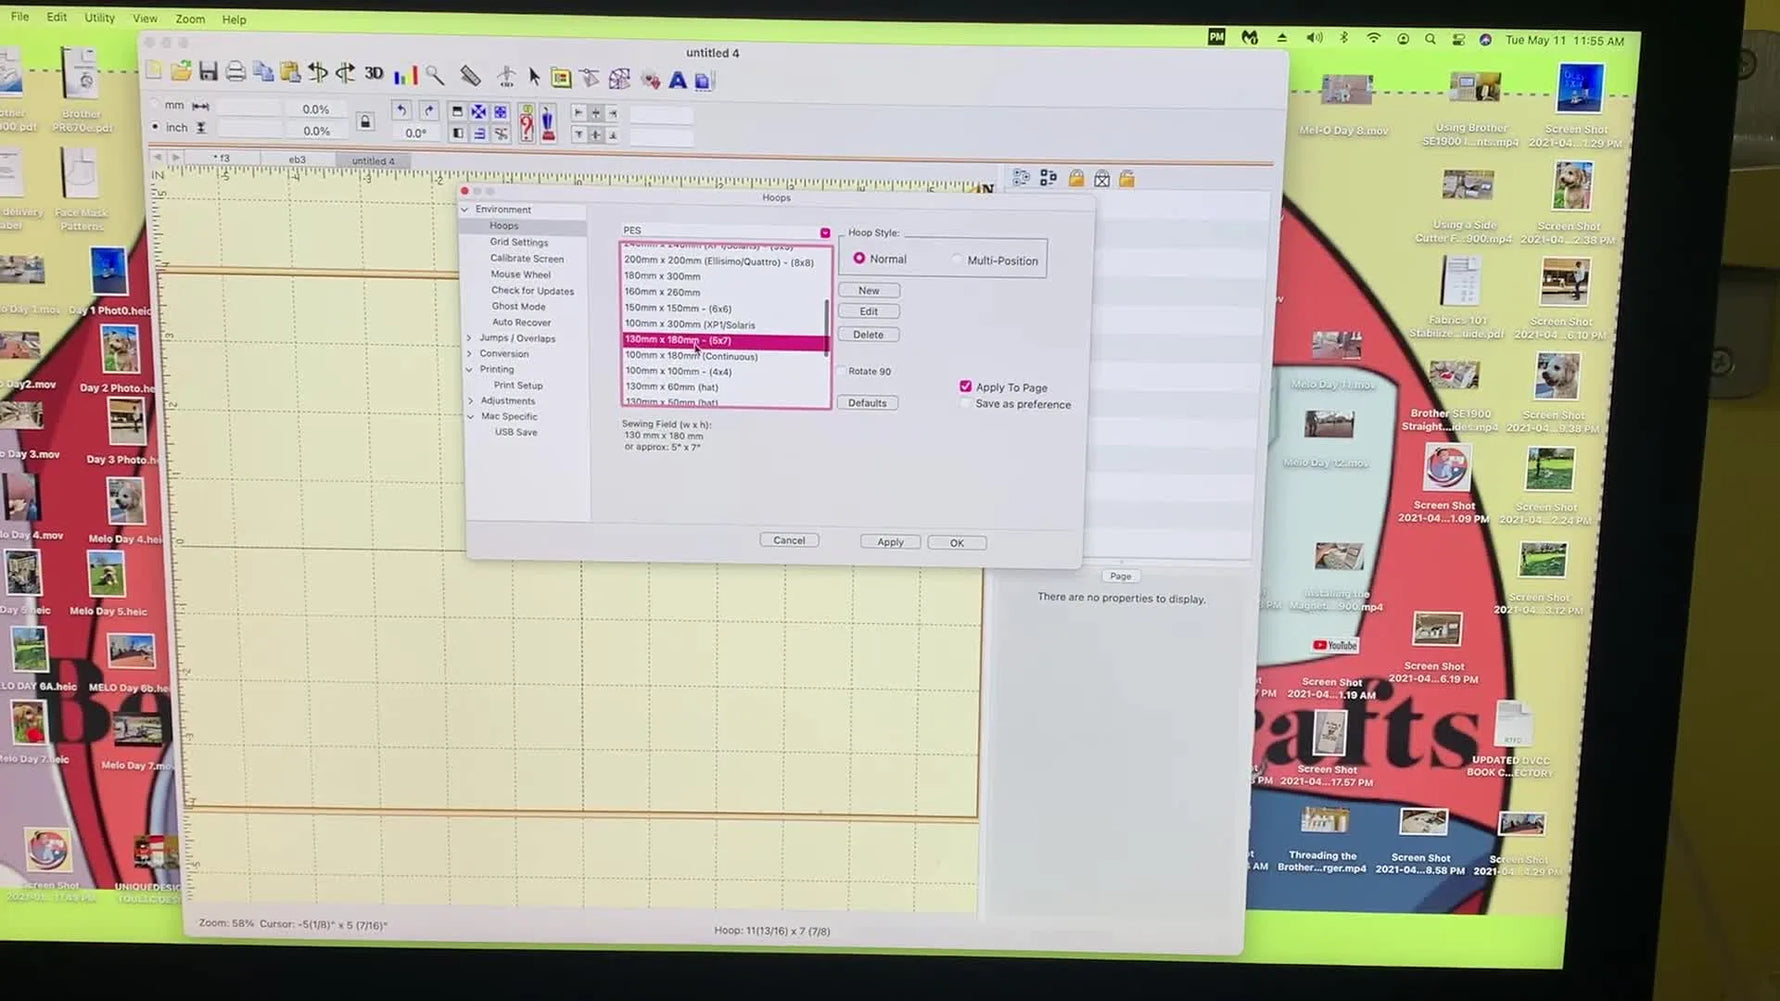The height and width of the screenshot is (1001, 1780).
Task: Select the mm unit radio button
Action: [x=154, y=104]
